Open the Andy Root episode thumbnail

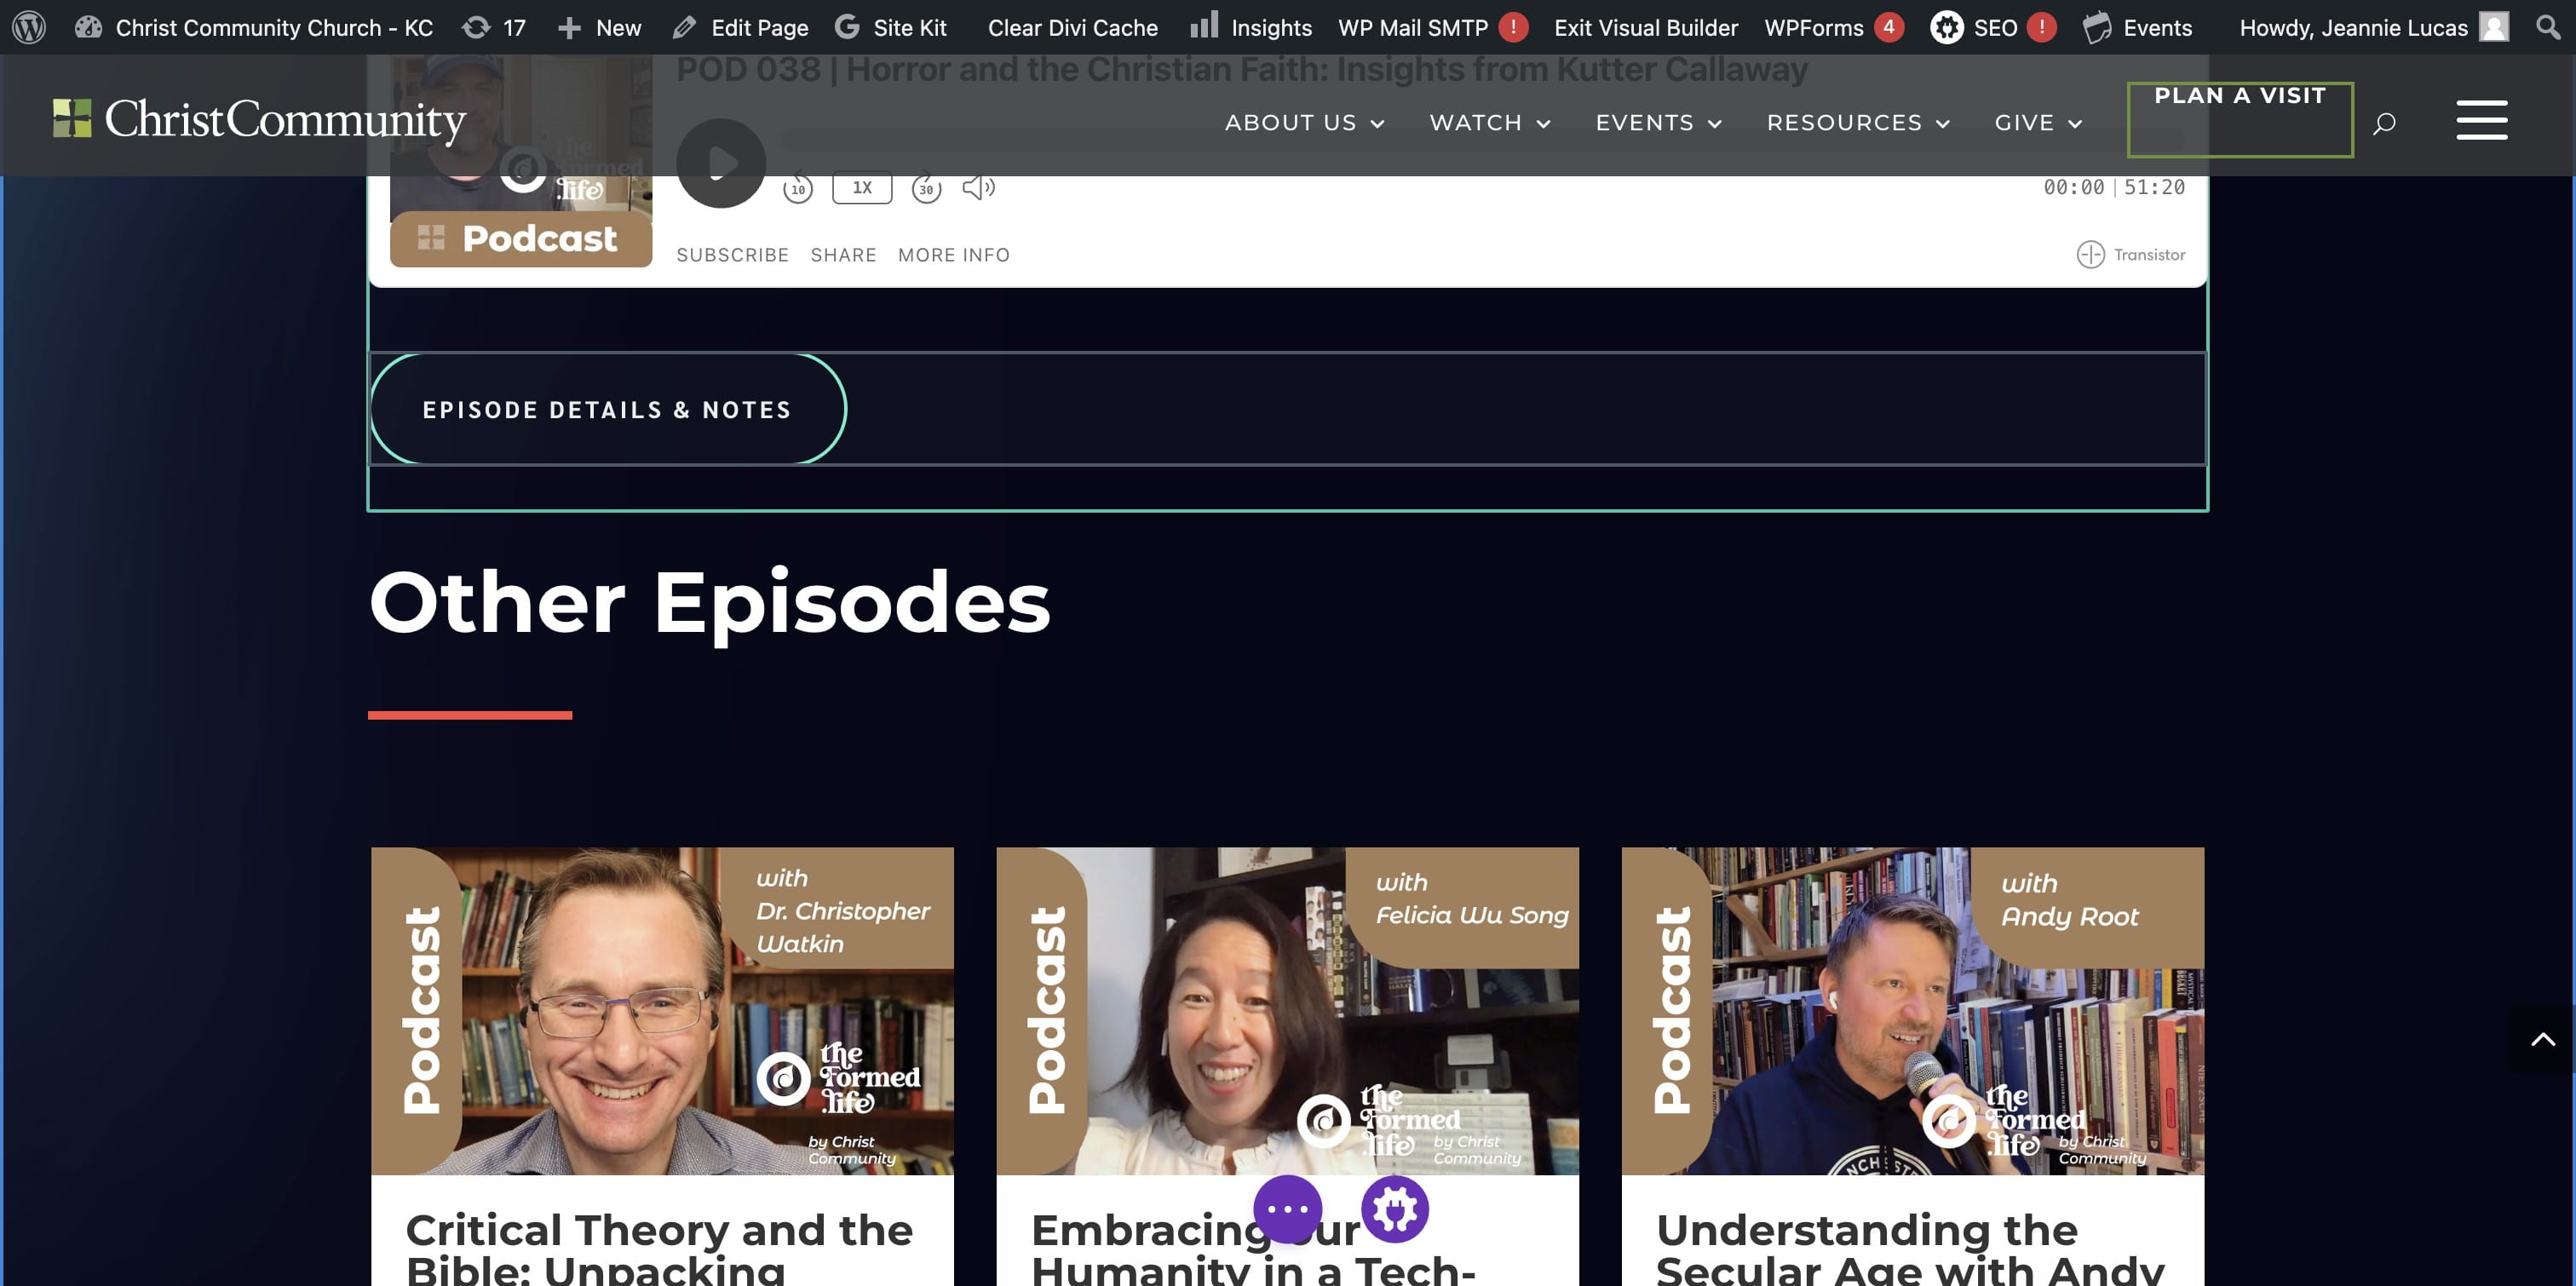point(1912,1010)
